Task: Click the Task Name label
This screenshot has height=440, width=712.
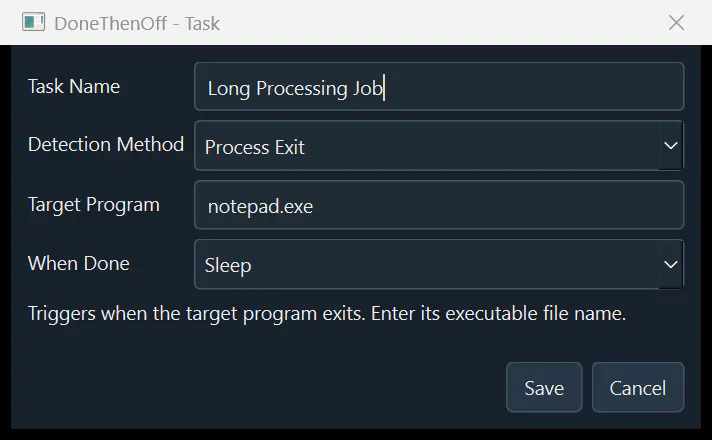Action: tap(74, 86)
